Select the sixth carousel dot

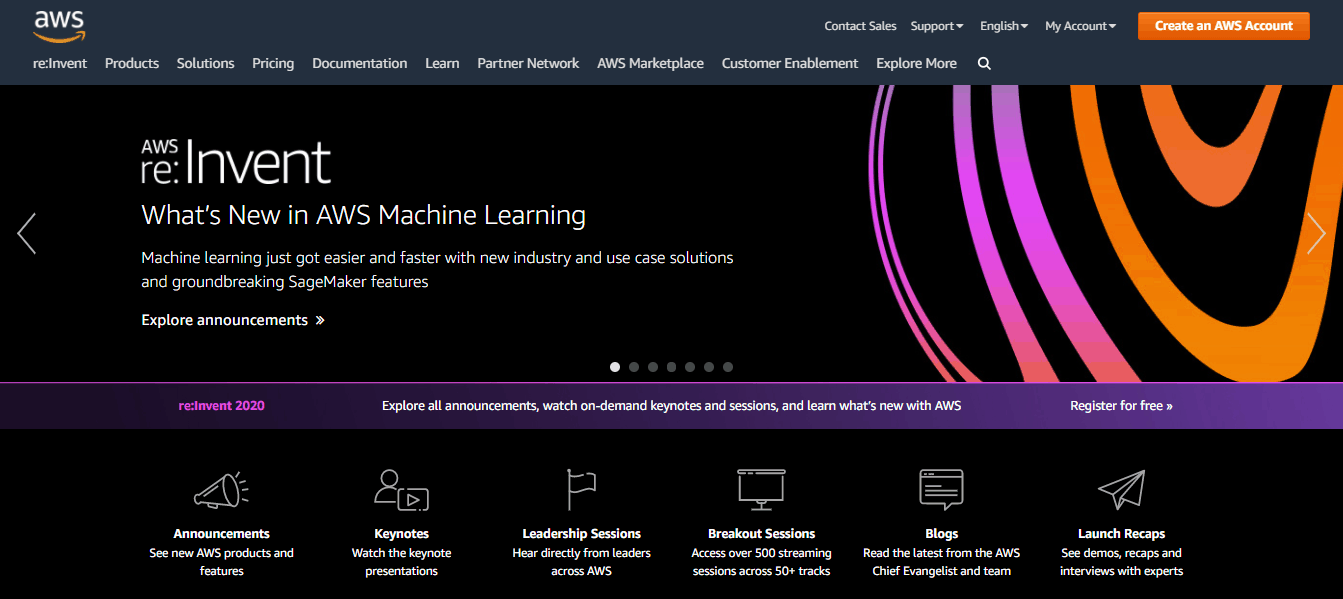(x=709, y=367)
